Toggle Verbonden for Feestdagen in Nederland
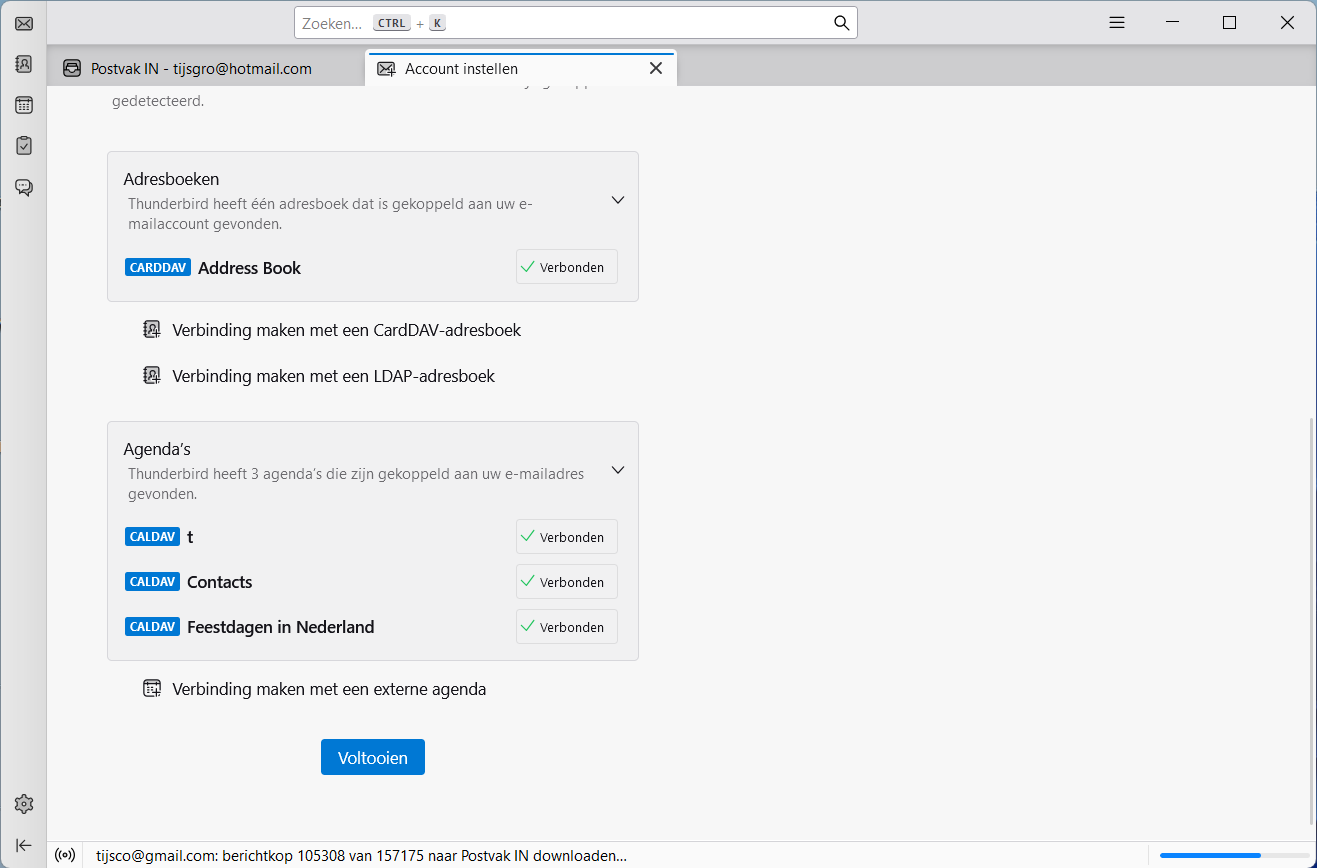This screenshot has height=868, width=1317. (566, 627)
